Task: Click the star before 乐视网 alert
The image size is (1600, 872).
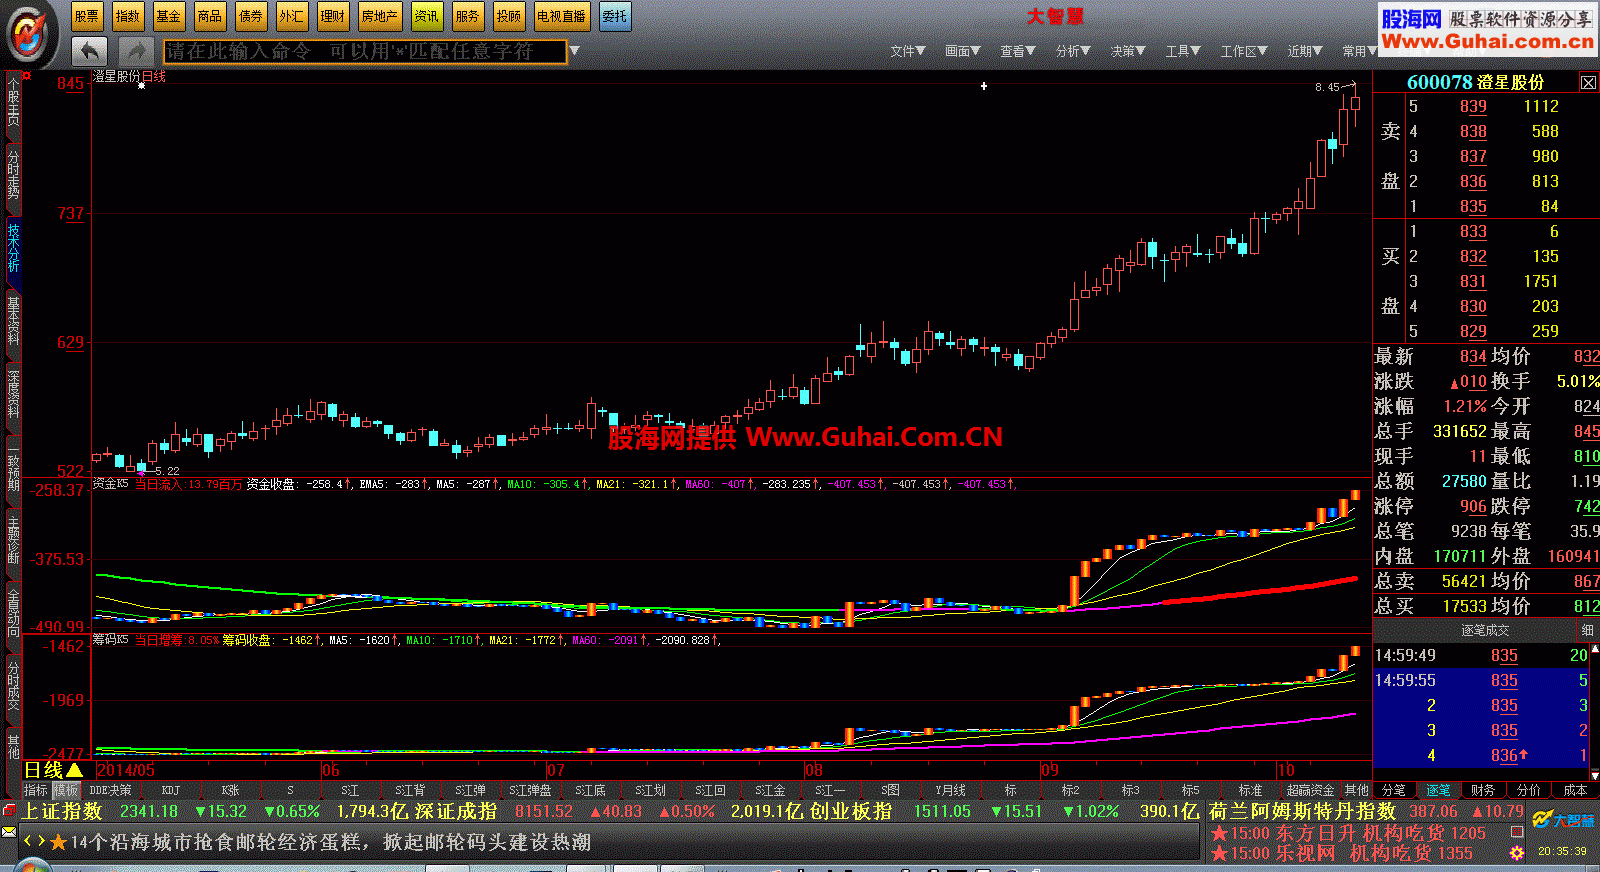Action: pos(1219,853)
